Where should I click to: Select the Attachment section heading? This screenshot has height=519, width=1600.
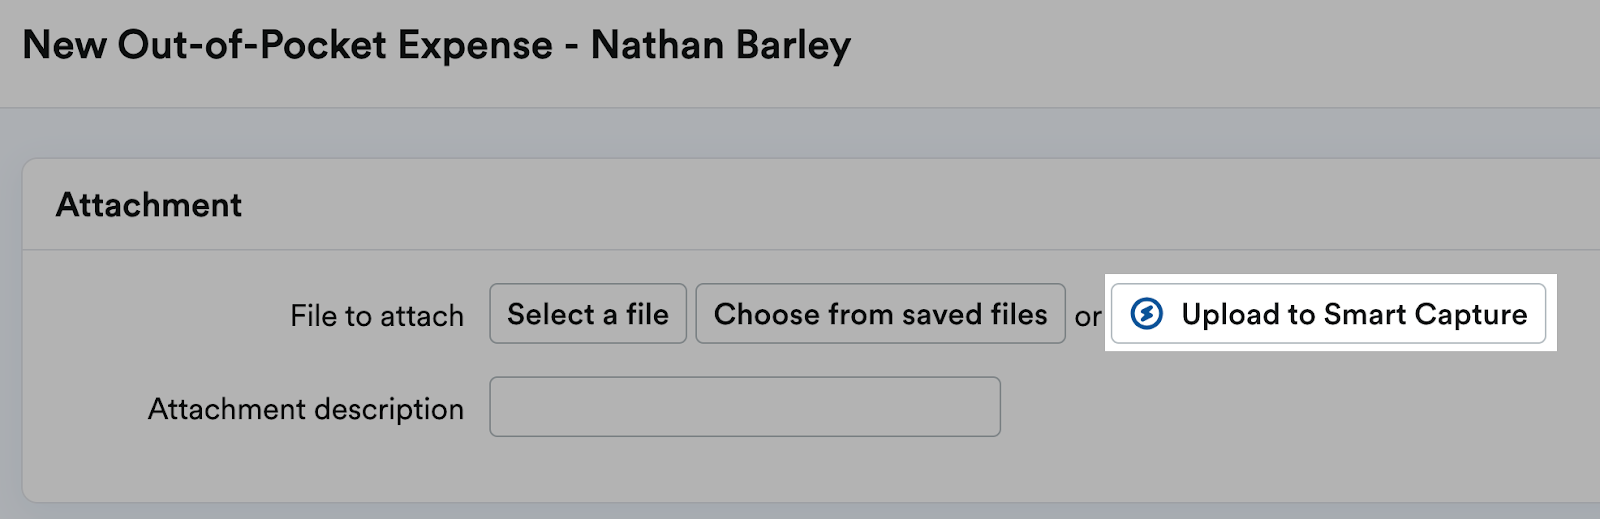point(149,205)
